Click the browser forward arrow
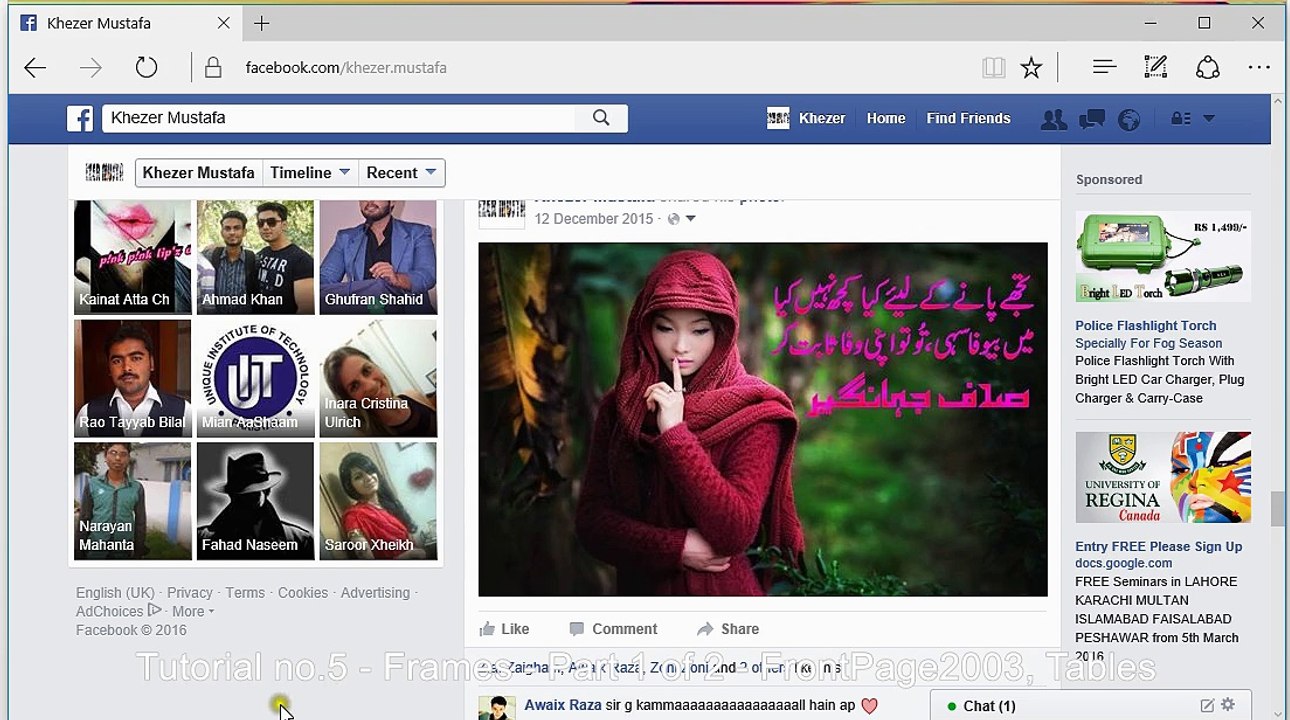Screen dimensions: 1290x720 [x=91, y=68]
